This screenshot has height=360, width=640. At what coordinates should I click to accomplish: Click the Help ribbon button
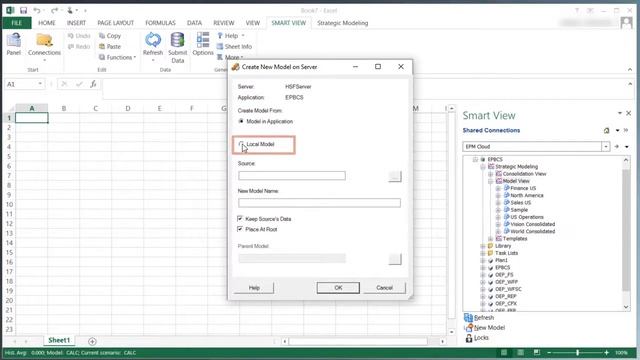point(231,36)
